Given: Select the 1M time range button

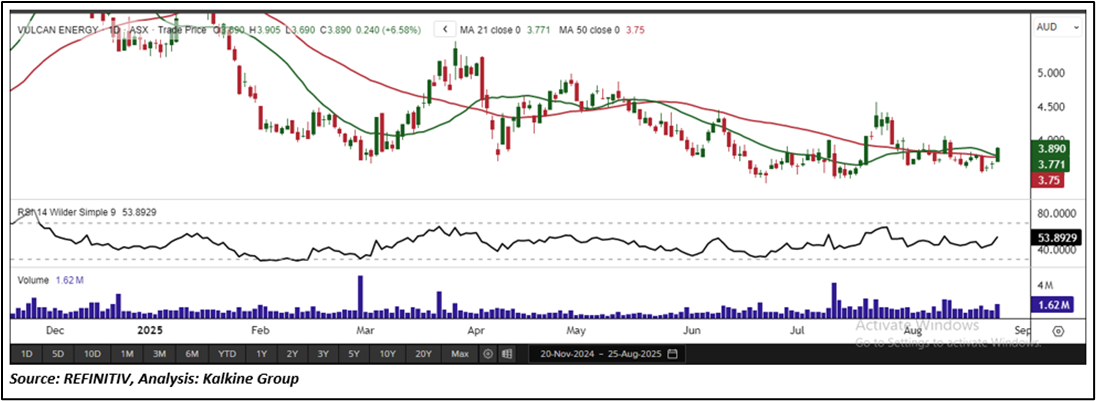Looking at the screenshot, I should 127,353.
